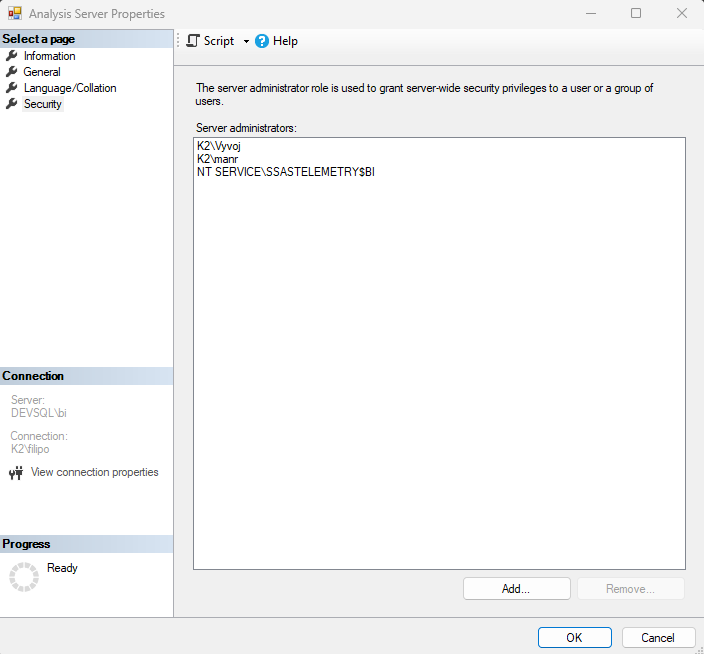Select K2\Vyvoj in server administrators list
This screenshot has height=654, width=704.
click(220, 146)
